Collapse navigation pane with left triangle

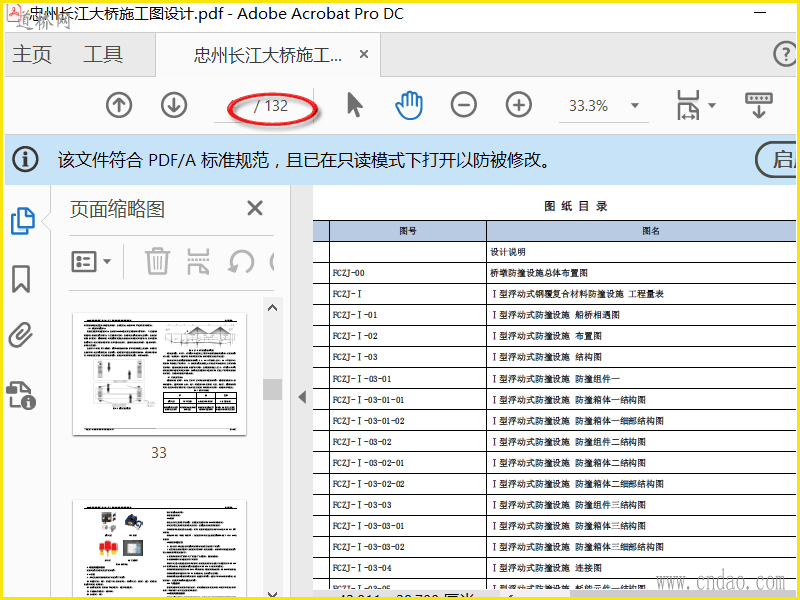302,396
